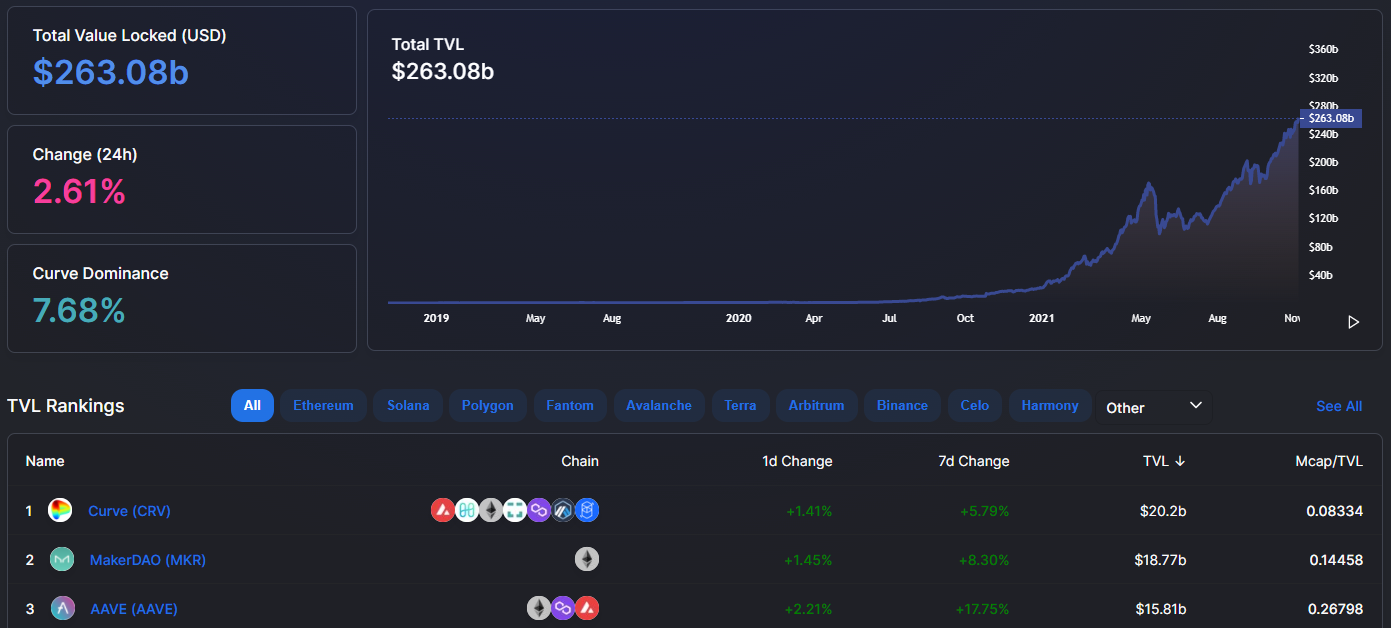This screenshot has width=1391, height=628.
Task: Click the MakerDAO protocol logo
Action: (62, 559)
